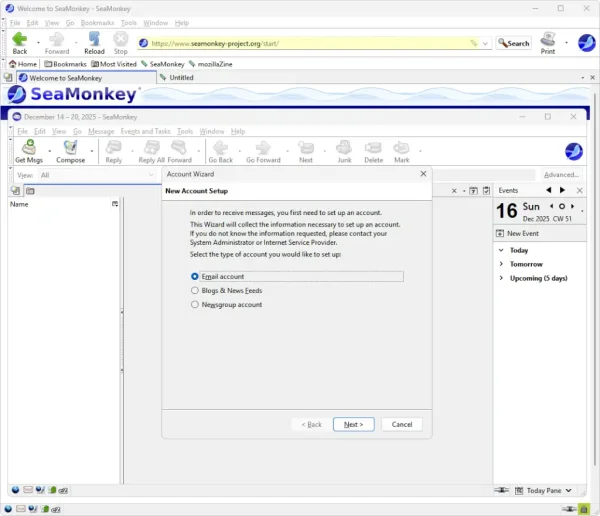The image size is (600, 516).
Task: Open the View filter dropdown set to All
Action: tap(96, 175)
